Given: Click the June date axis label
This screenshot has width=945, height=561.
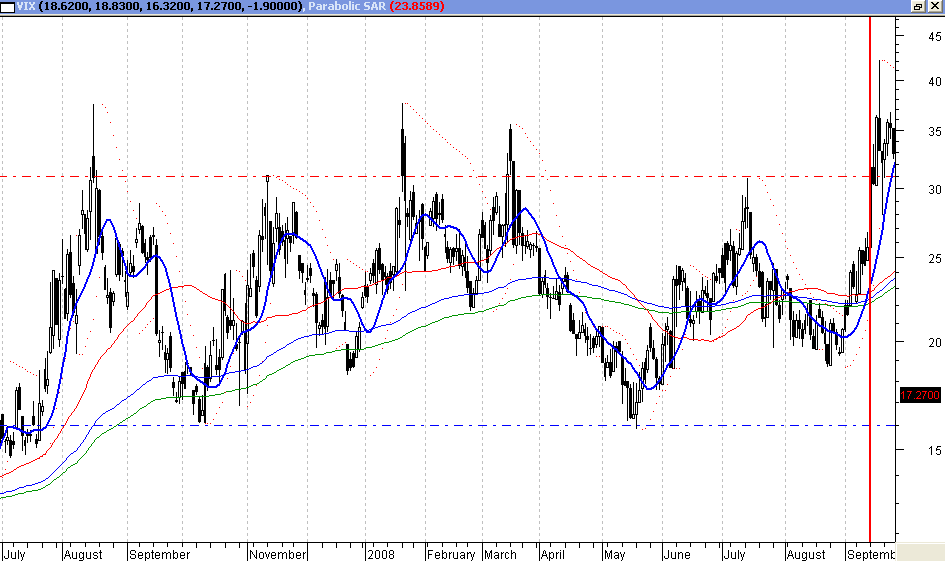Looking at the screenshot, I should coord(677,554).
